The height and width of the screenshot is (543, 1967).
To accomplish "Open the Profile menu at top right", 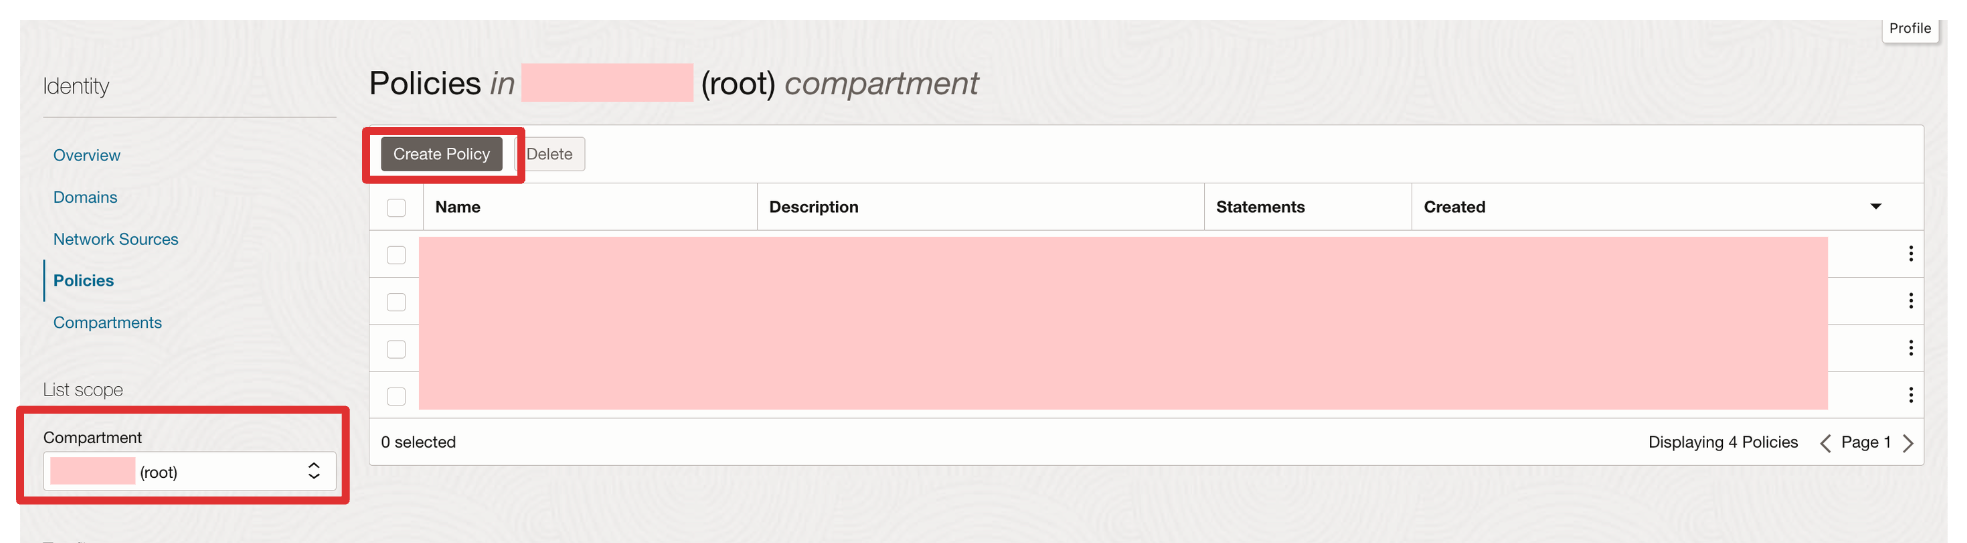I will tap(1910, 29).
